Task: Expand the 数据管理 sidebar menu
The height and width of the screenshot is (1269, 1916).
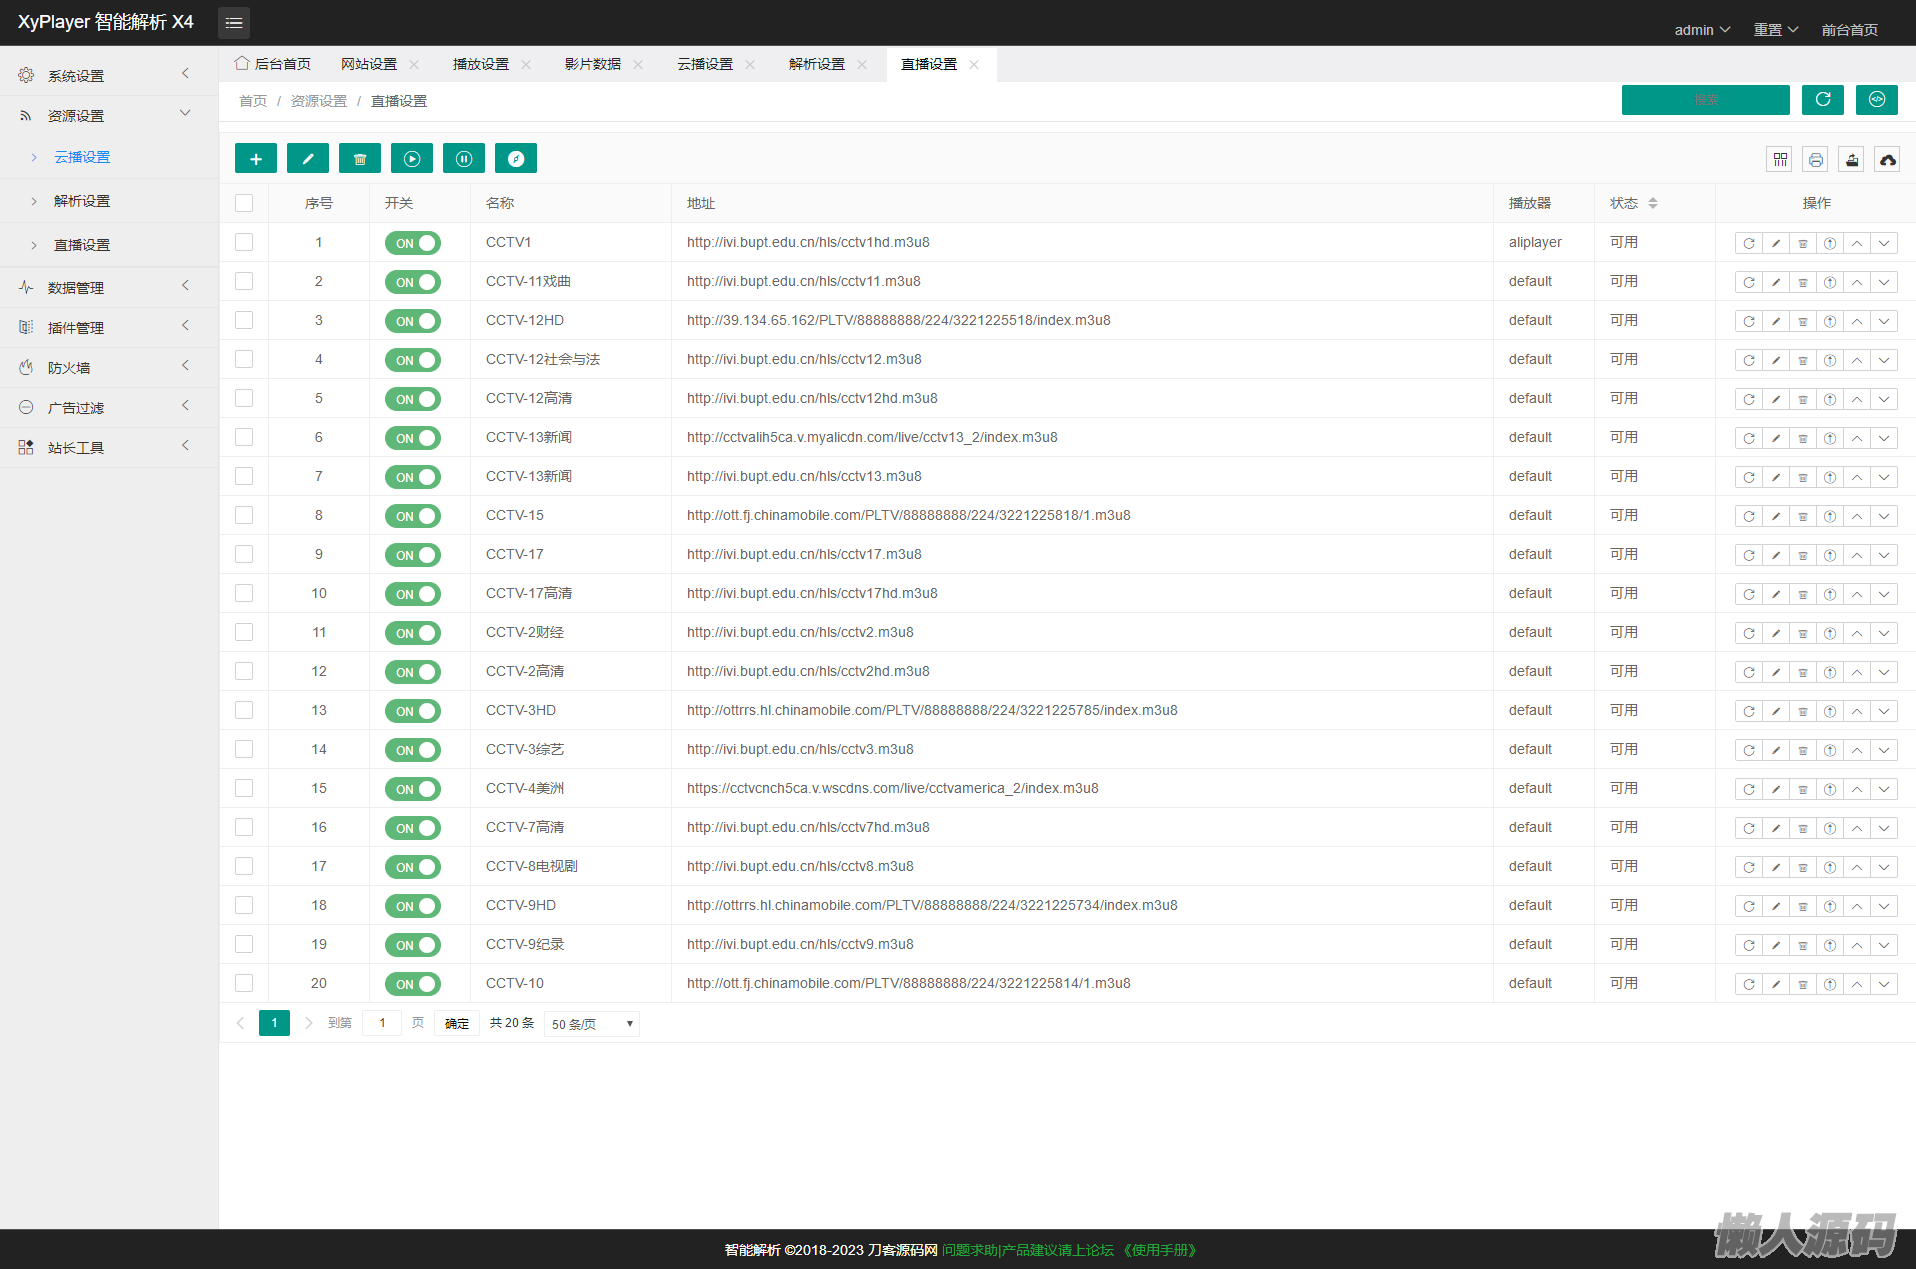Action: 108,288
